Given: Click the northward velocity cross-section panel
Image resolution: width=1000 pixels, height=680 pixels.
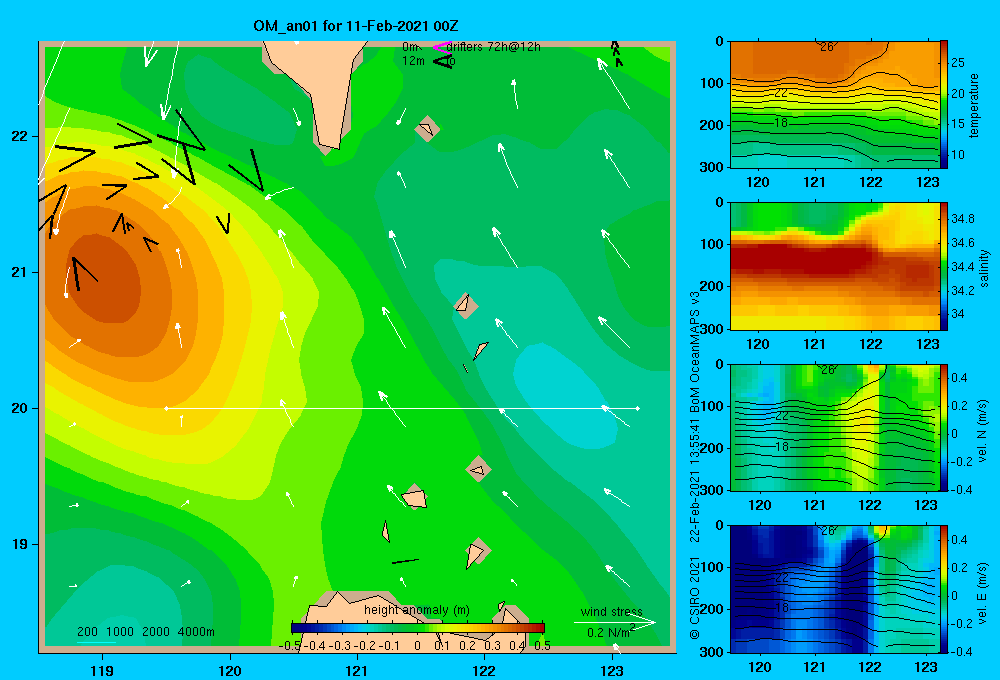Looking at the screenshot, I should pos(834,427).
